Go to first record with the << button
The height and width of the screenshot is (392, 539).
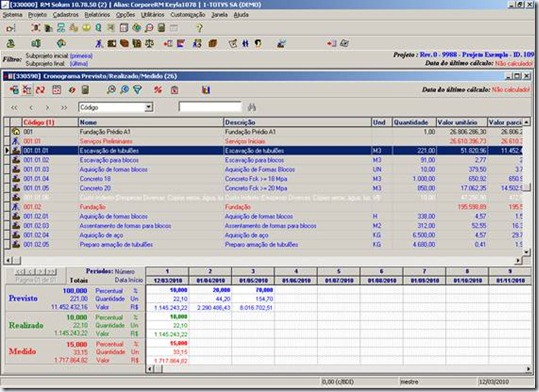pyautogui.click(x=14, y=108)
